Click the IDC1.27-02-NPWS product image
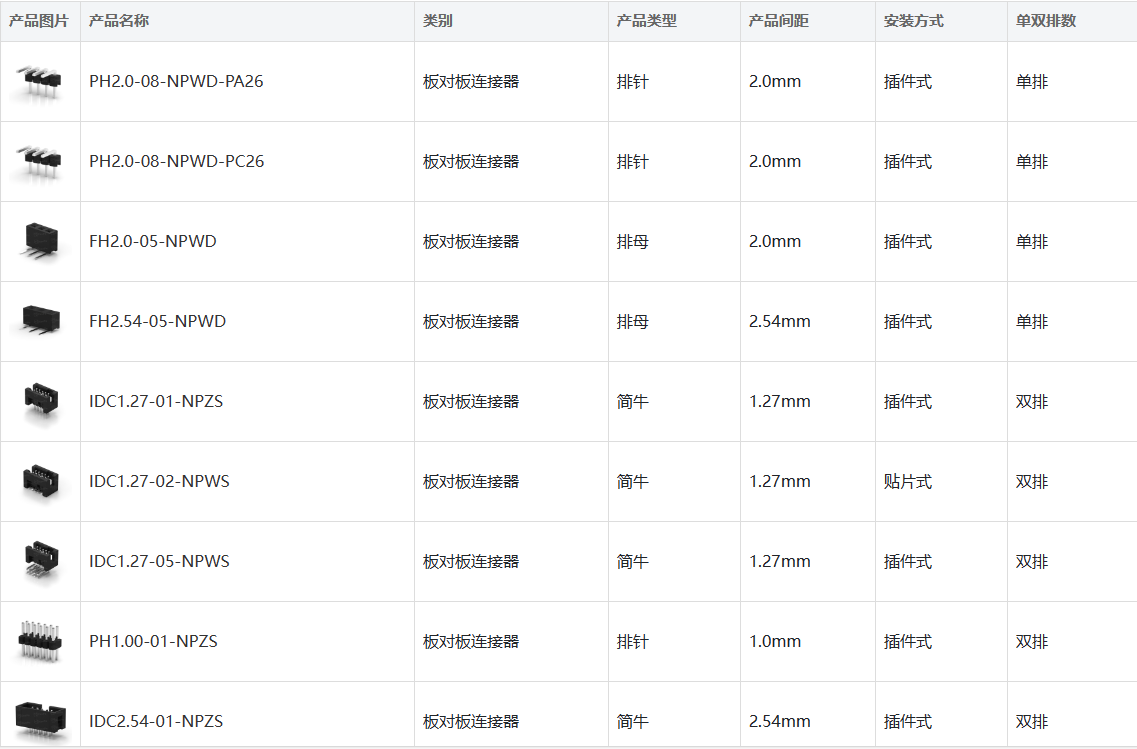 click(x=39, y=481)
